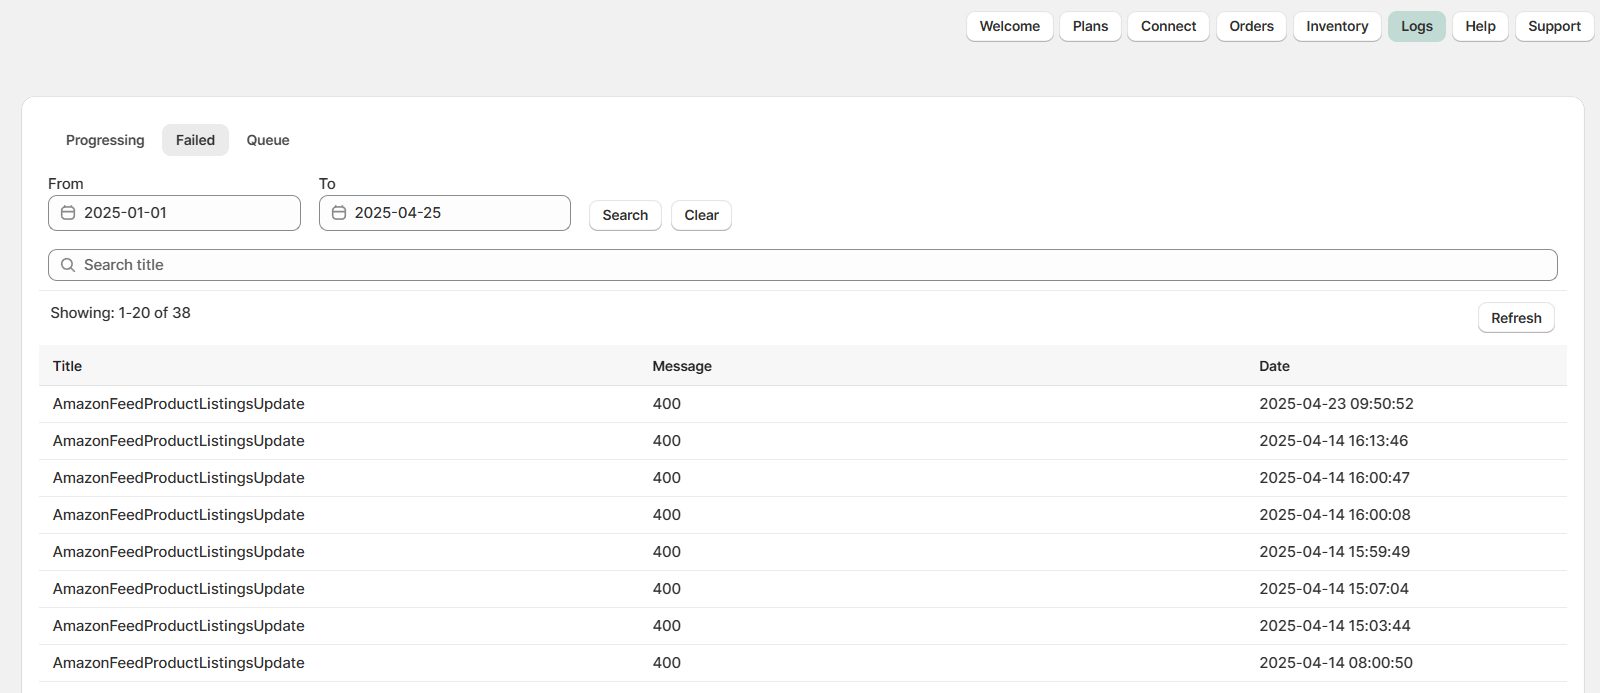The height and width of the screenshot is (693, 1600).
Task: Contact Support from top navigation
Action: pyautogui.click(x=1554, y=26)
